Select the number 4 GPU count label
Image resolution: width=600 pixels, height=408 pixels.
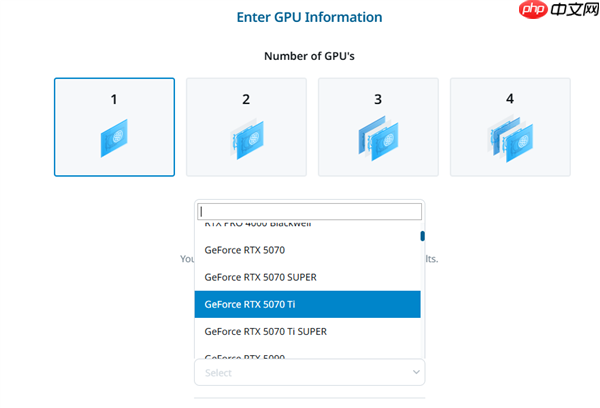(510, 99)
